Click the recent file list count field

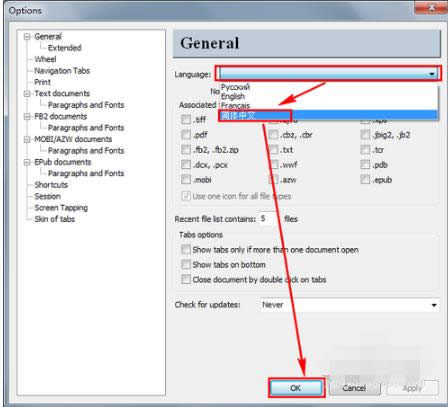(268, 219)
